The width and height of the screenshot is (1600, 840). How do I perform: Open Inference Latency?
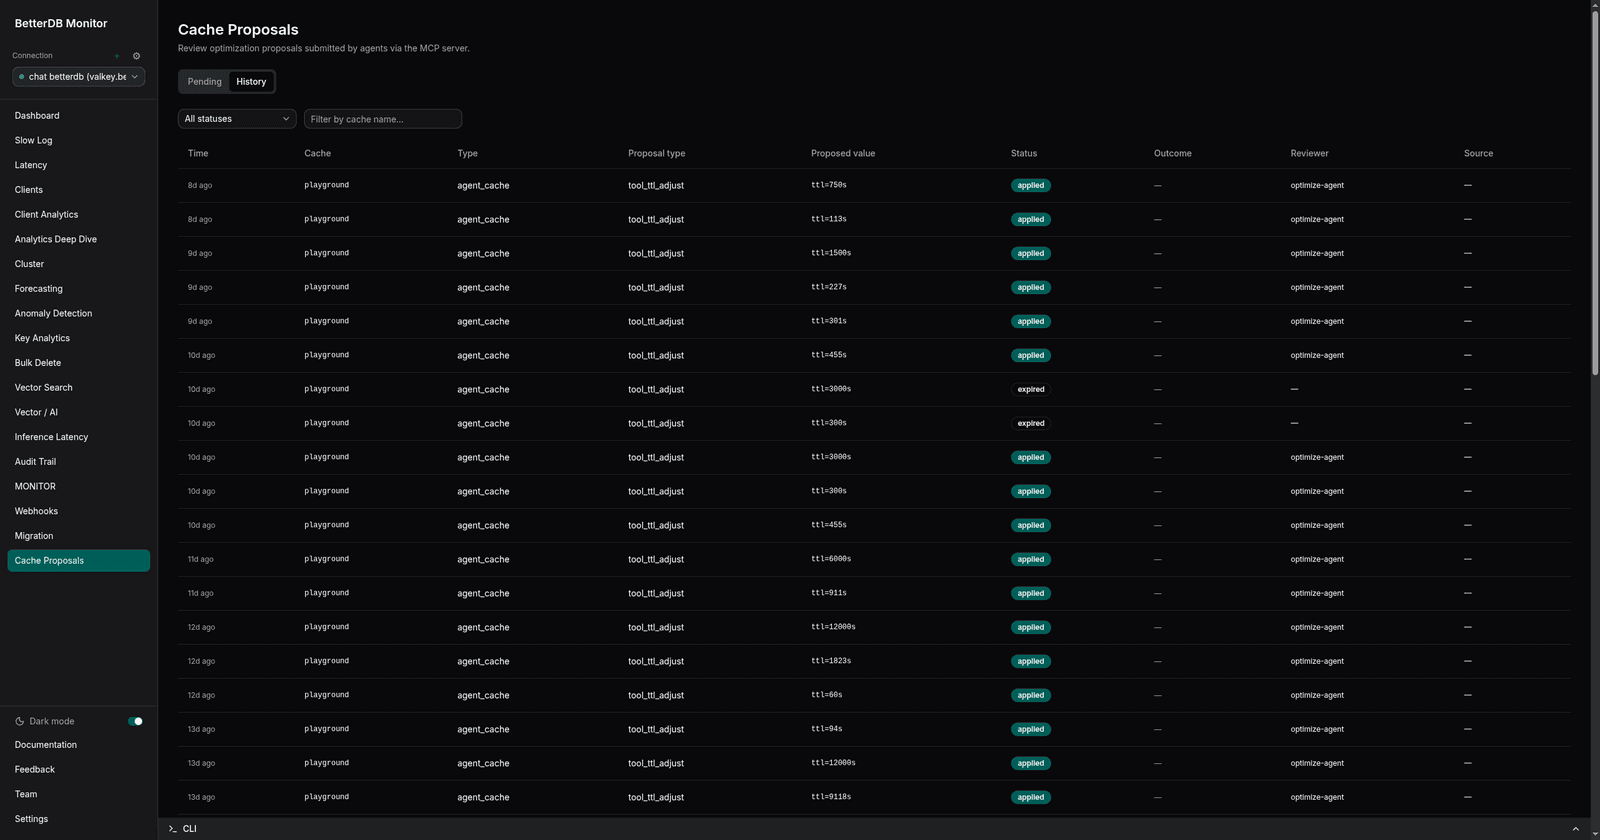pos(78,437)
